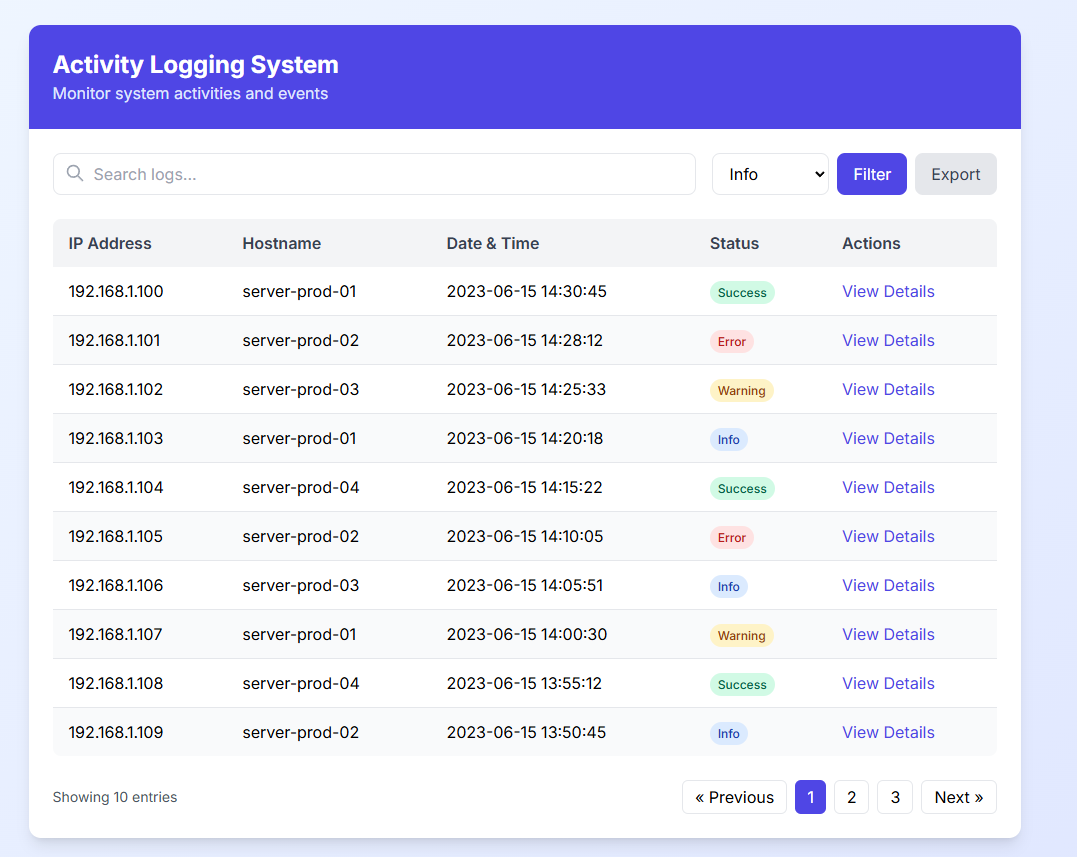Click the Success badge for 192.168.1.108
The image size is (1077, 857).
tap(742, 685)
